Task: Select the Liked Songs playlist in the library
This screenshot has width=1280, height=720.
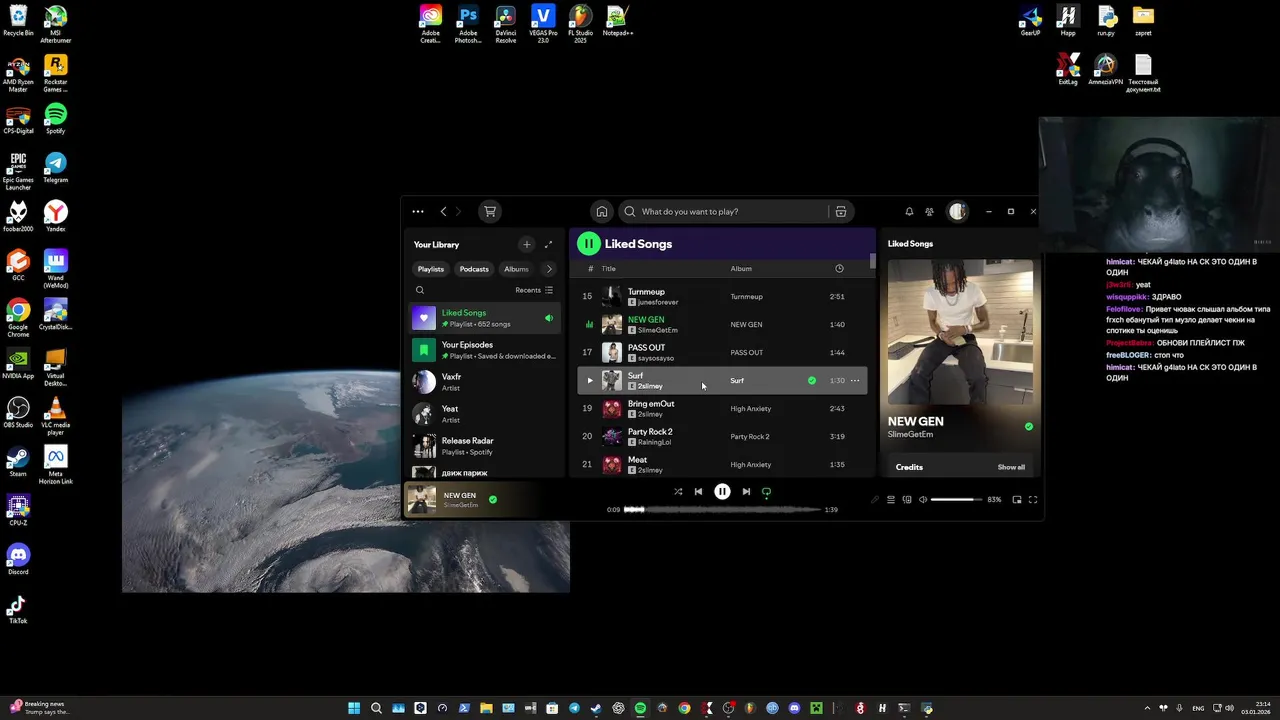Action: point(485,318)
